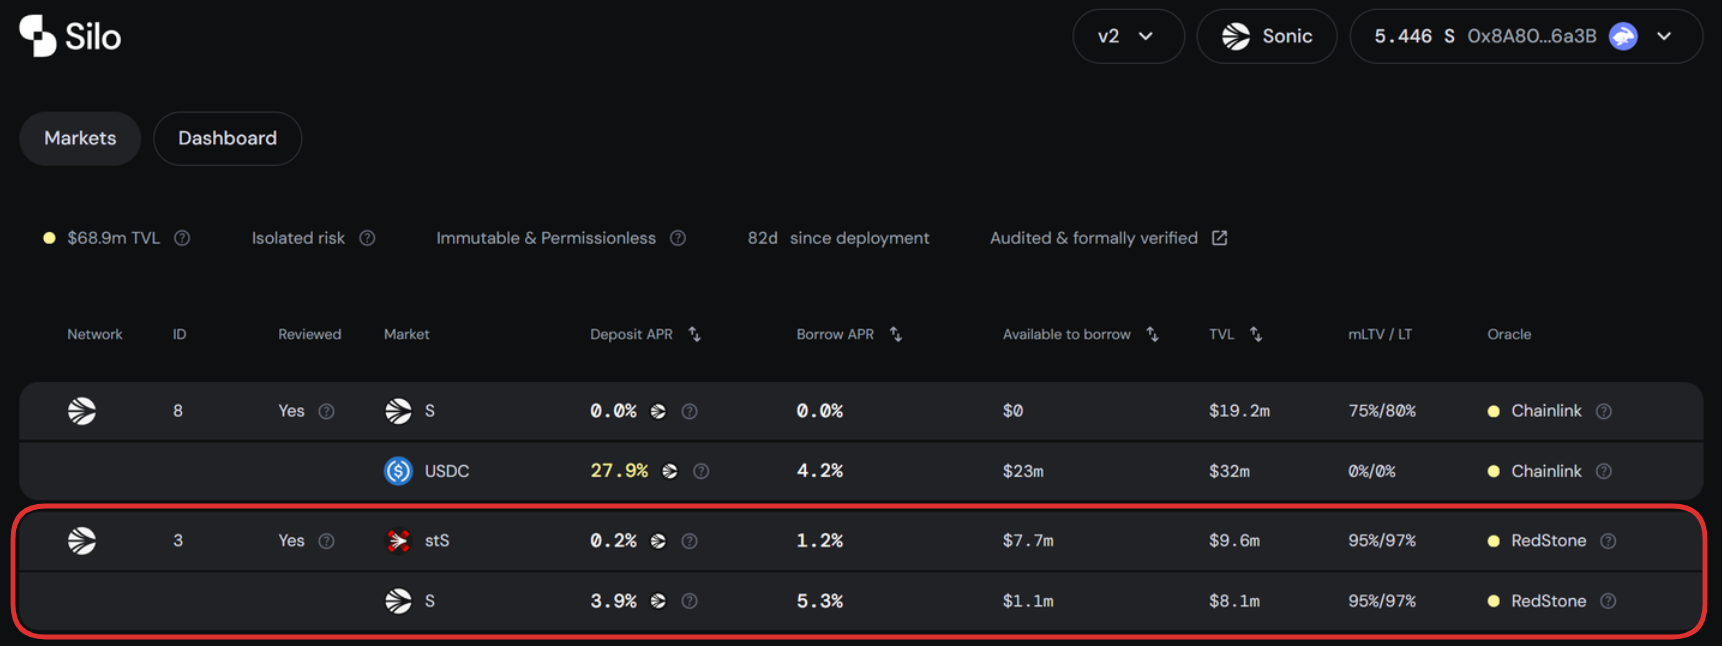This screenshot has height=646, width=1722.
Task: Click Immutable & Permissionless help icon
Action: point(678,238)
